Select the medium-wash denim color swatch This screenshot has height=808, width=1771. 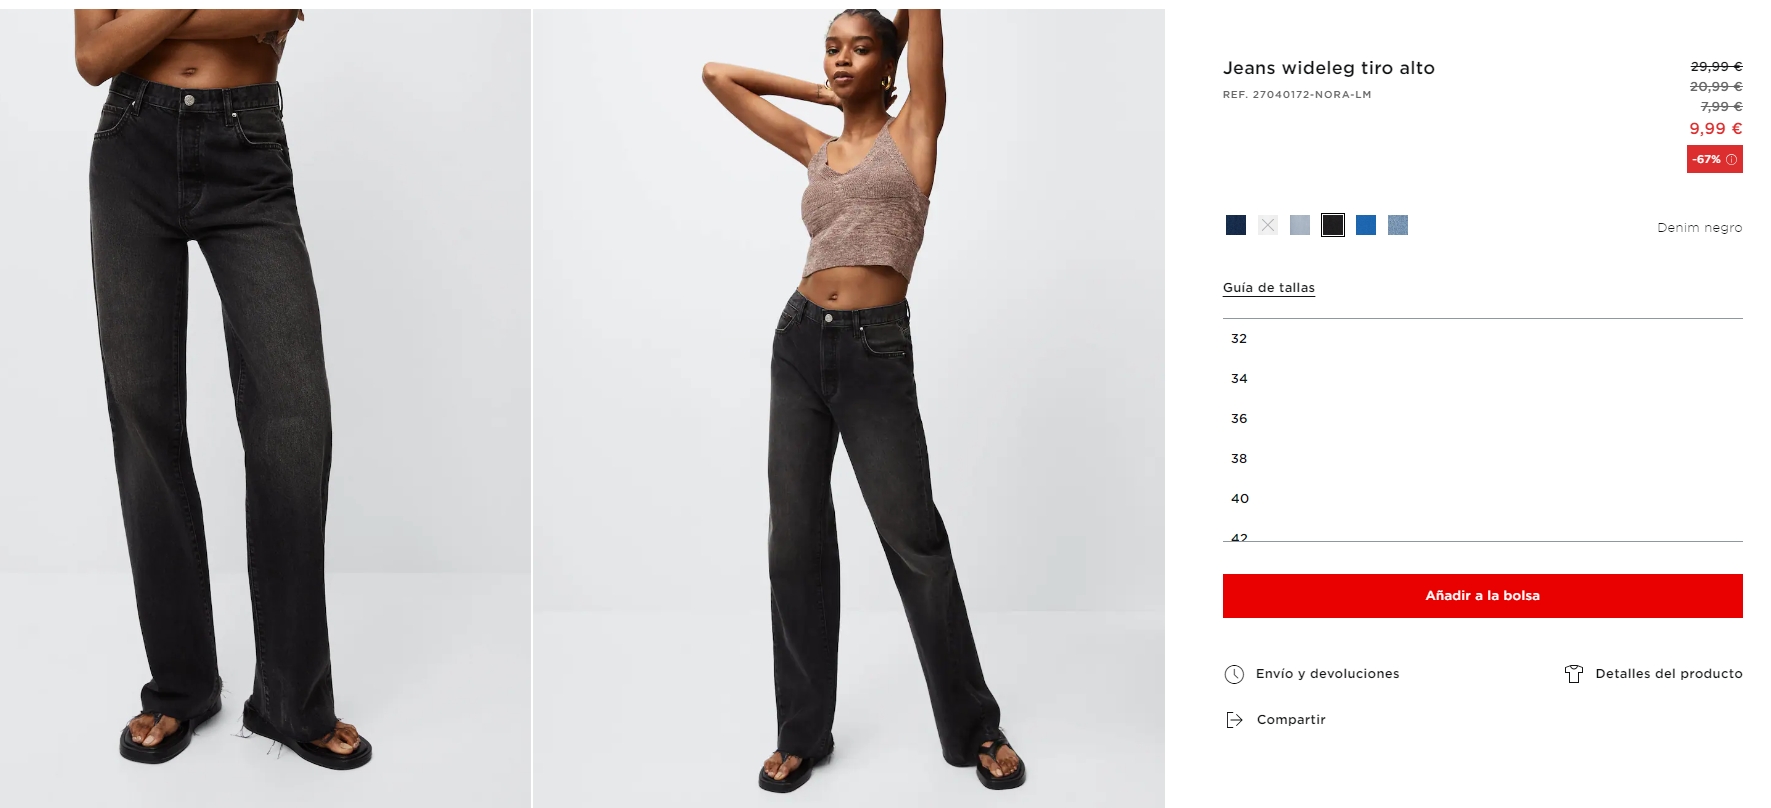[x=1398, y=225]
